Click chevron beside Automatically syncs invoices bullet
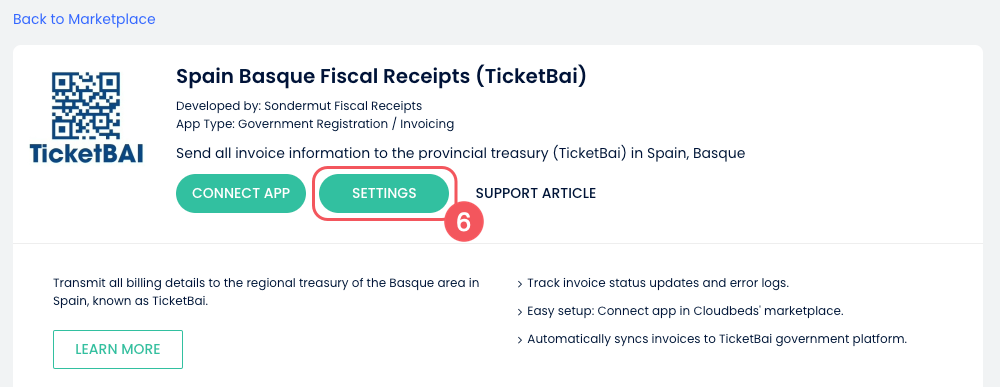 coord(520,340)
